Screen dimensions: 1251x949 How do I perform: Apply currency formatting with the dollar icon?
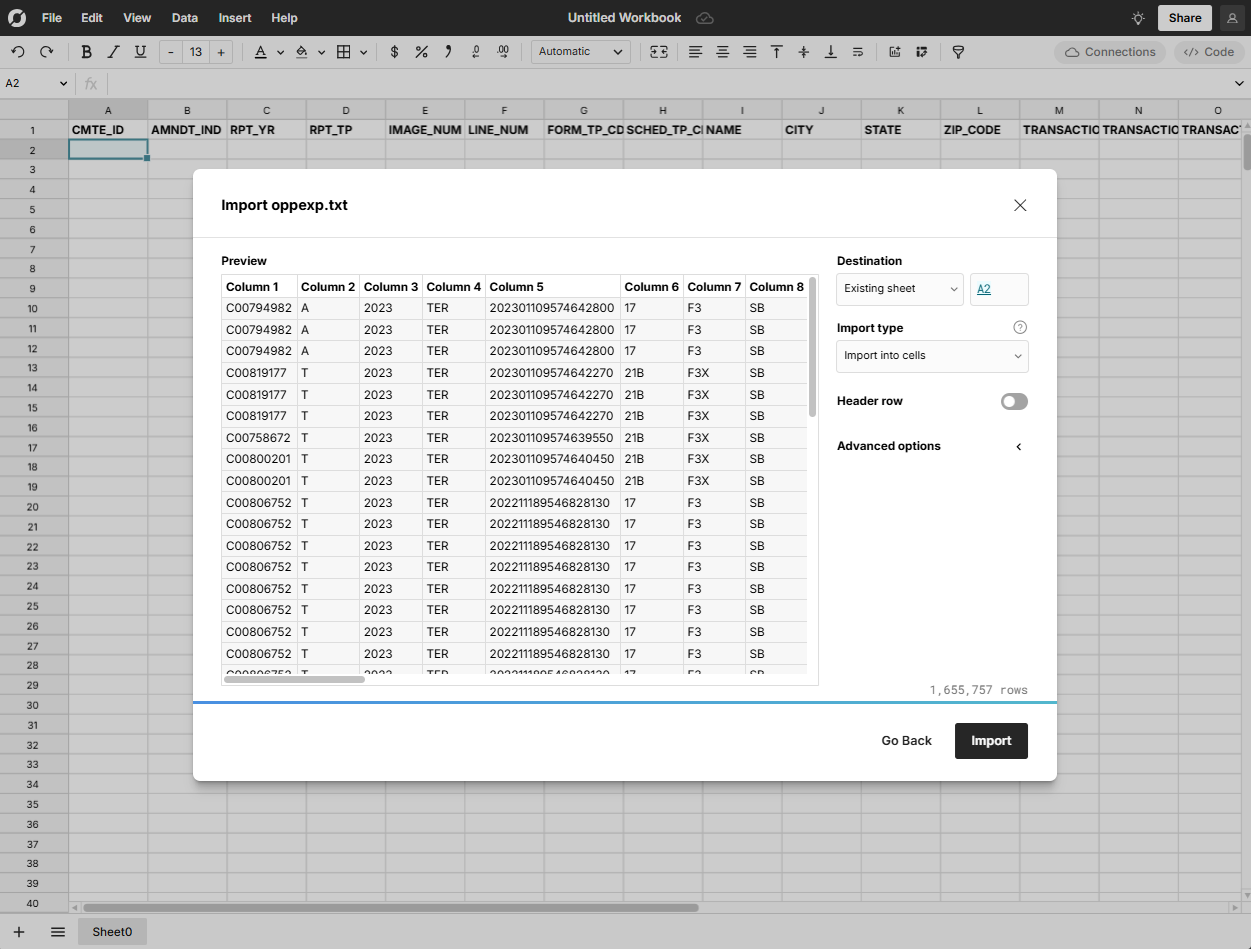click(x=395, y=51)
